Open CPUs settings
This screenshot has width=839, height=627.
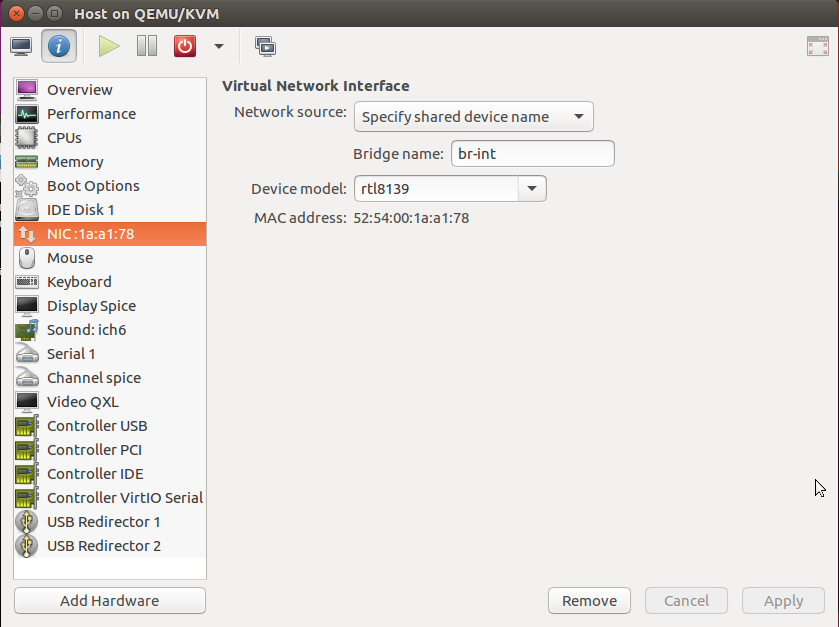110,138
